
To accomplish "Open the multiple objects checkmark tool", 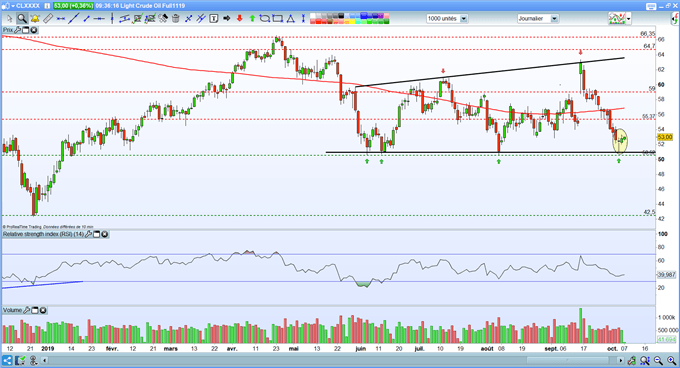I will tap(150, 19).
